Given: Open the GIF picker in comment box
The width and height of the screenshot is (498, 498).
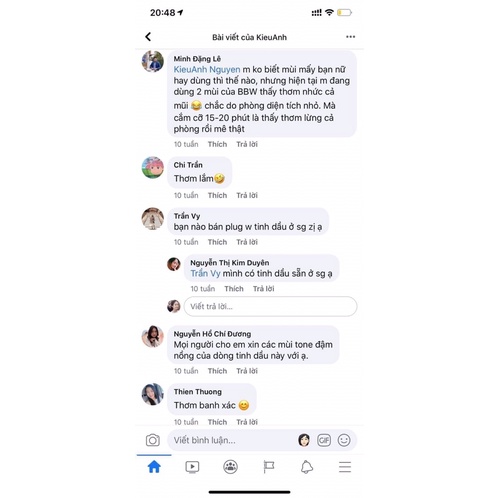Looking at the screenshot, I should [324, 440].
